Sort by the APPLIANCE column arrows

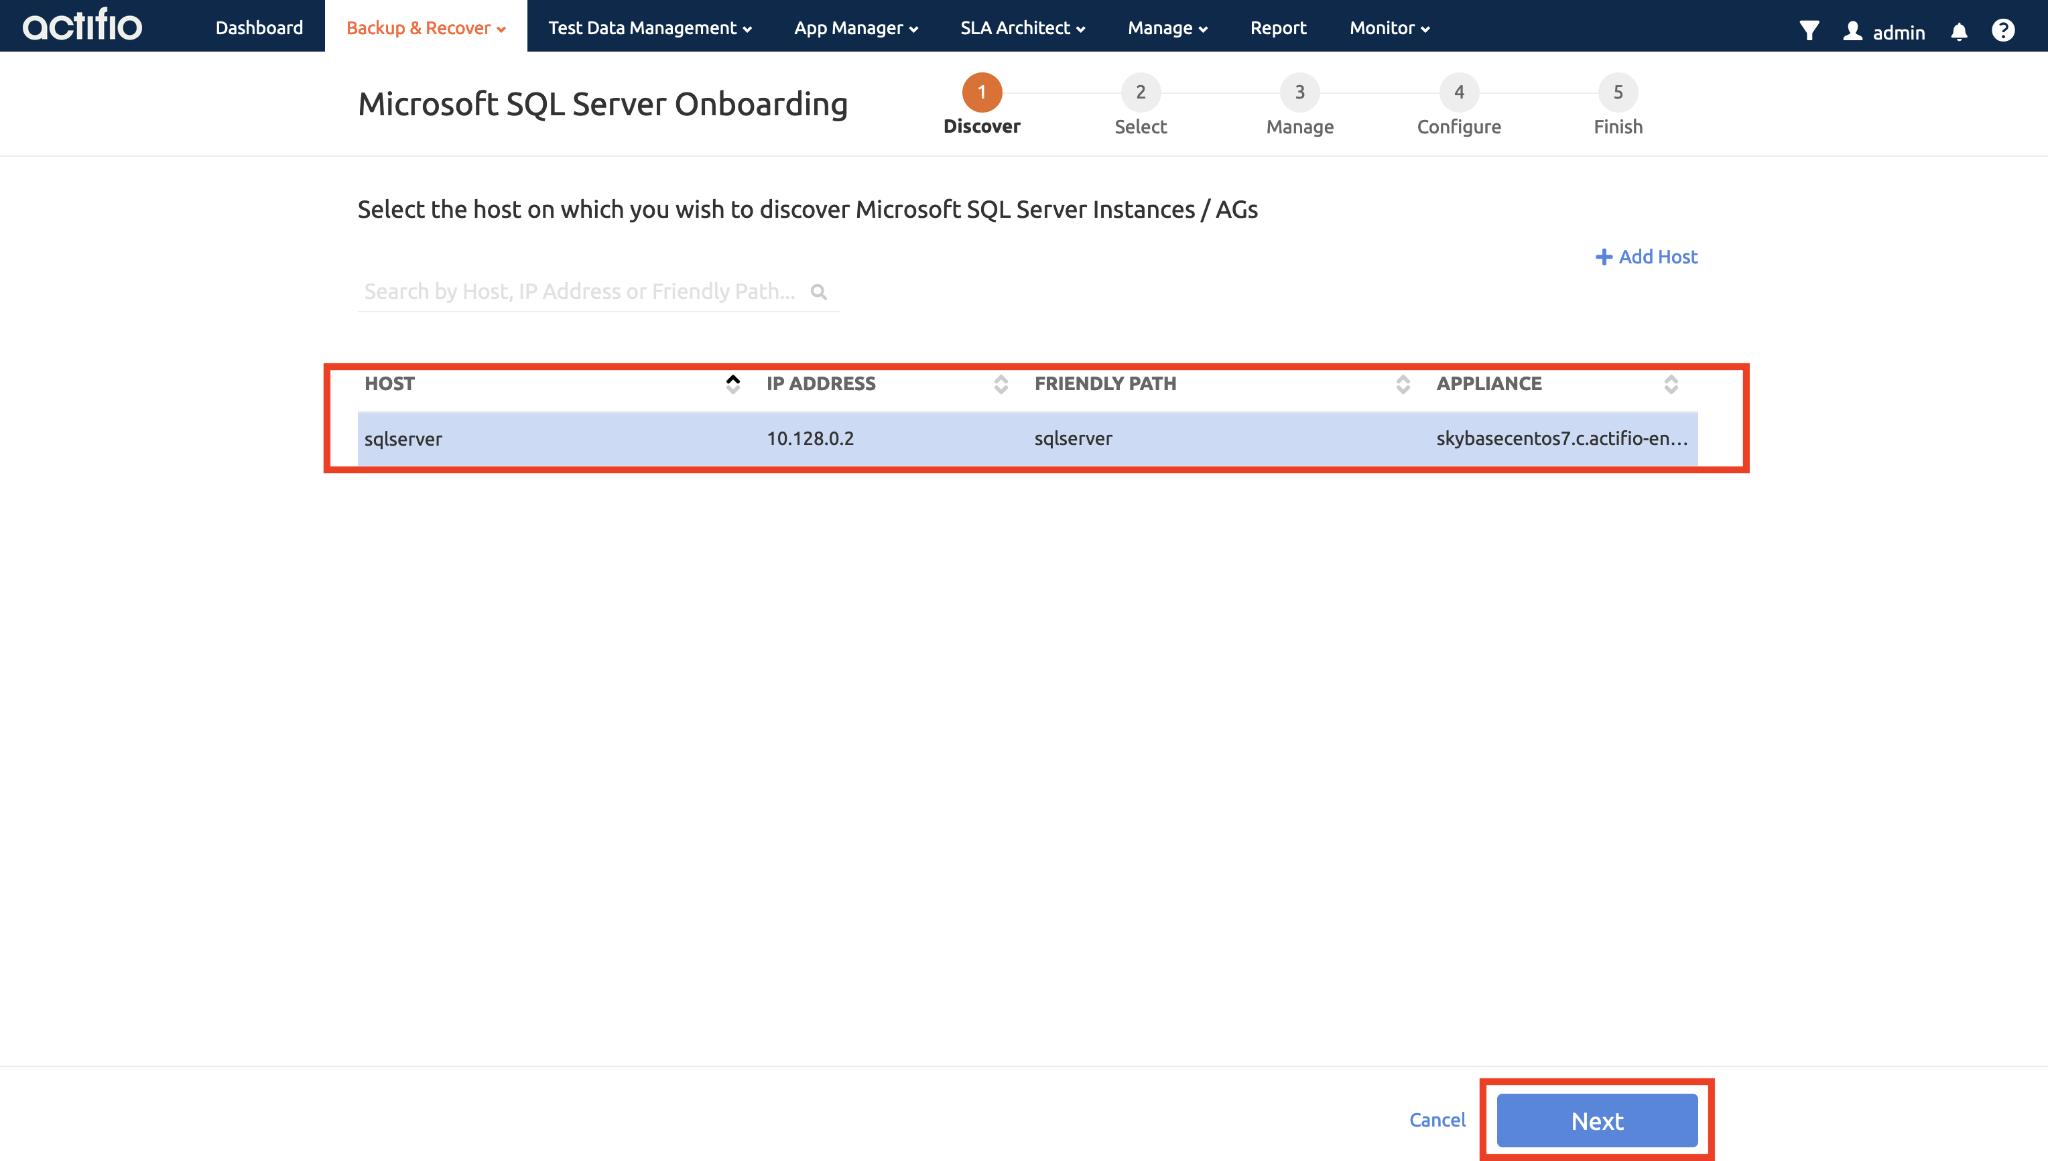[x=1671, y=384]
